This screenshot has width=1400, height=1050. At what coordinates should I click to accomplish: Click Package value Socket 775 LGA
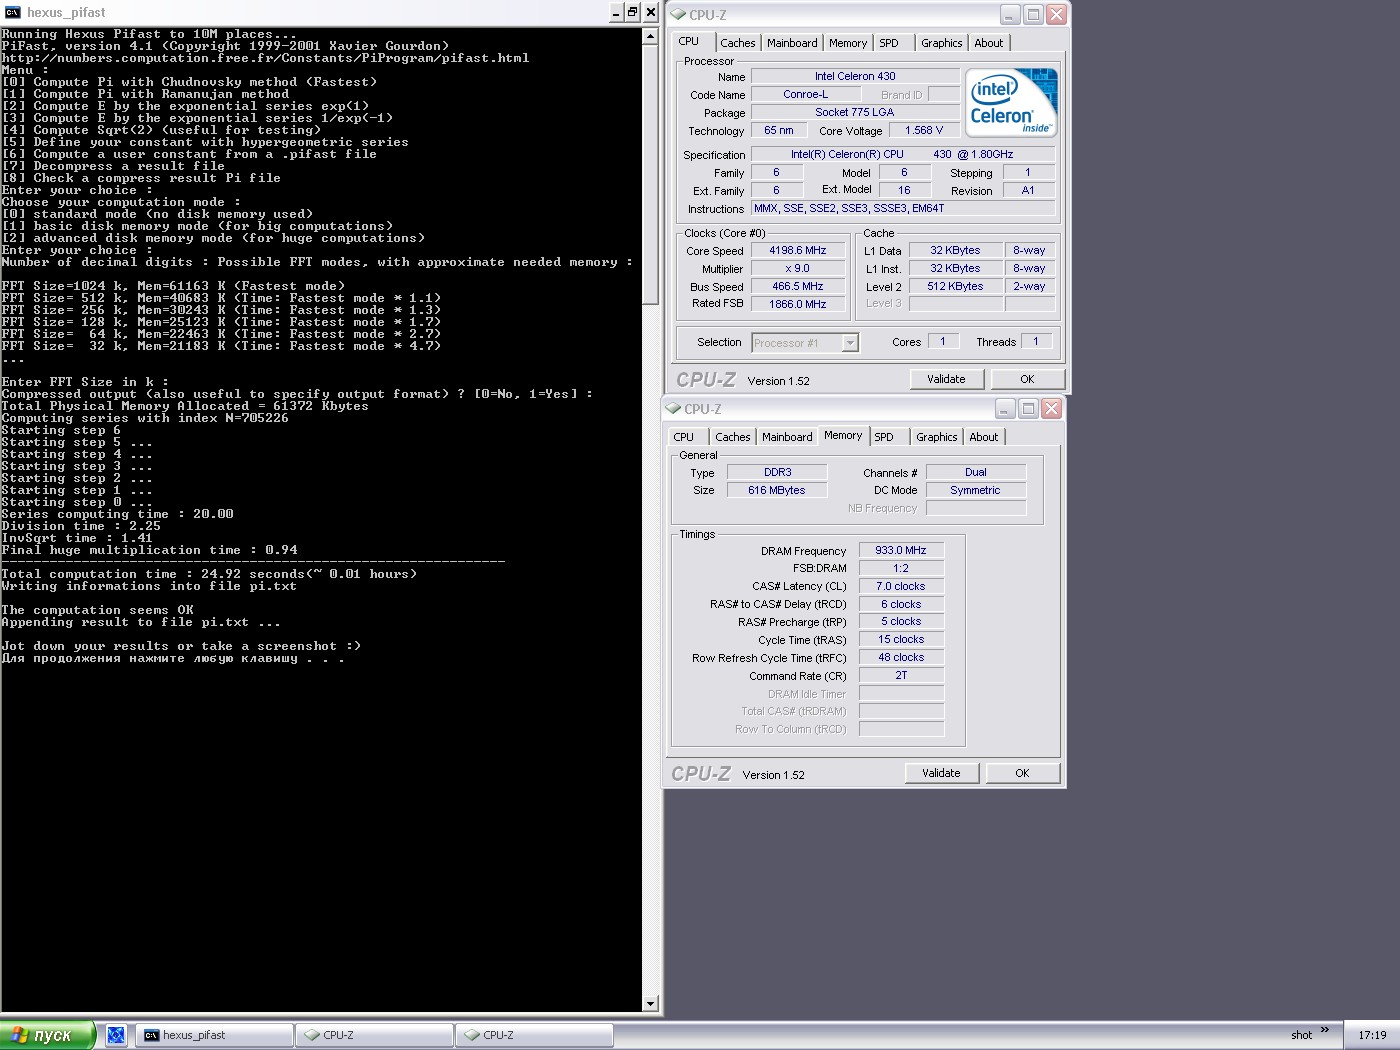pyautogui.click(x=855, y=112)
